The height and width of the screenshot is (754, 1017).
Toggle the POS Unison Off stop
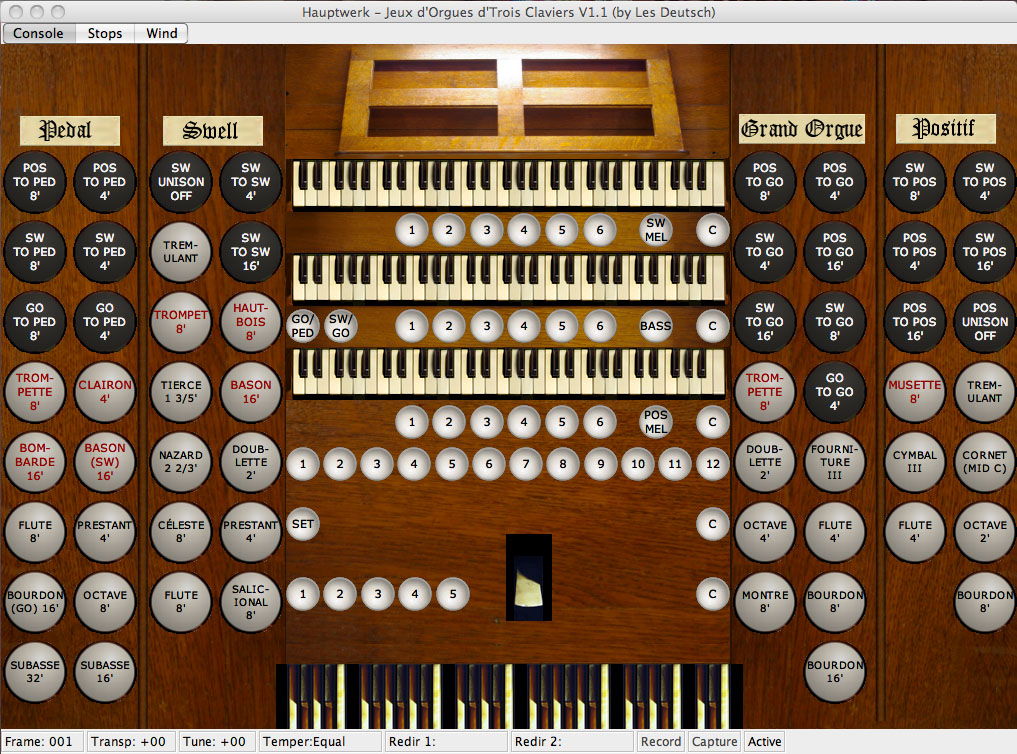click(x=984, y=322)
